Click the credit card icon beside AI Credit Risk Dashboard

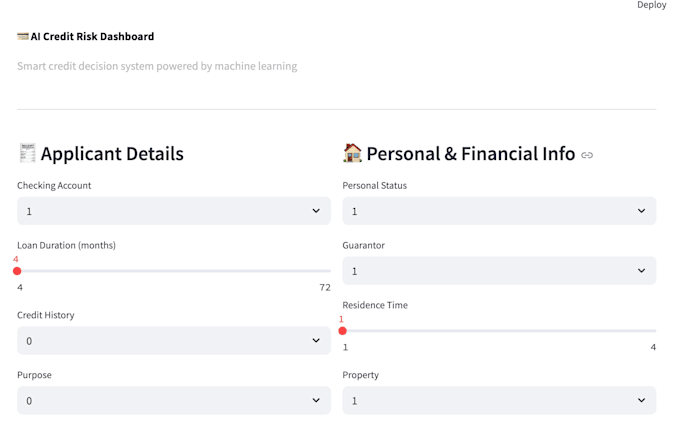point(23,36)
